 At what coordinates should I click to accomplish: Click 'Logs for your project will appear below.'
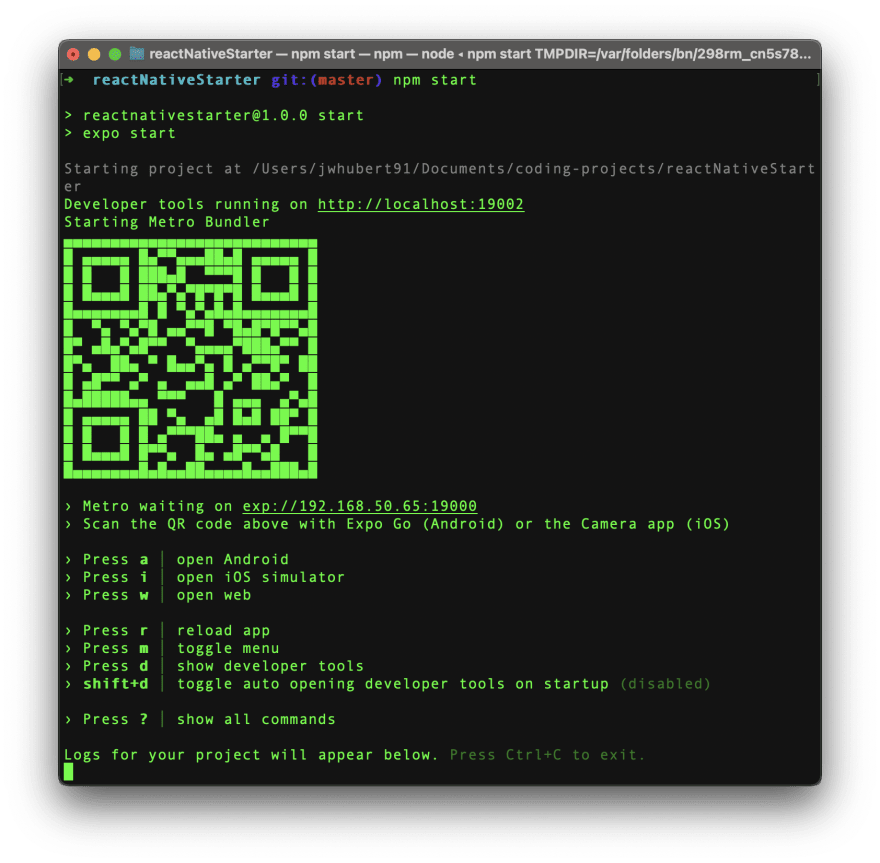(251, 755)
